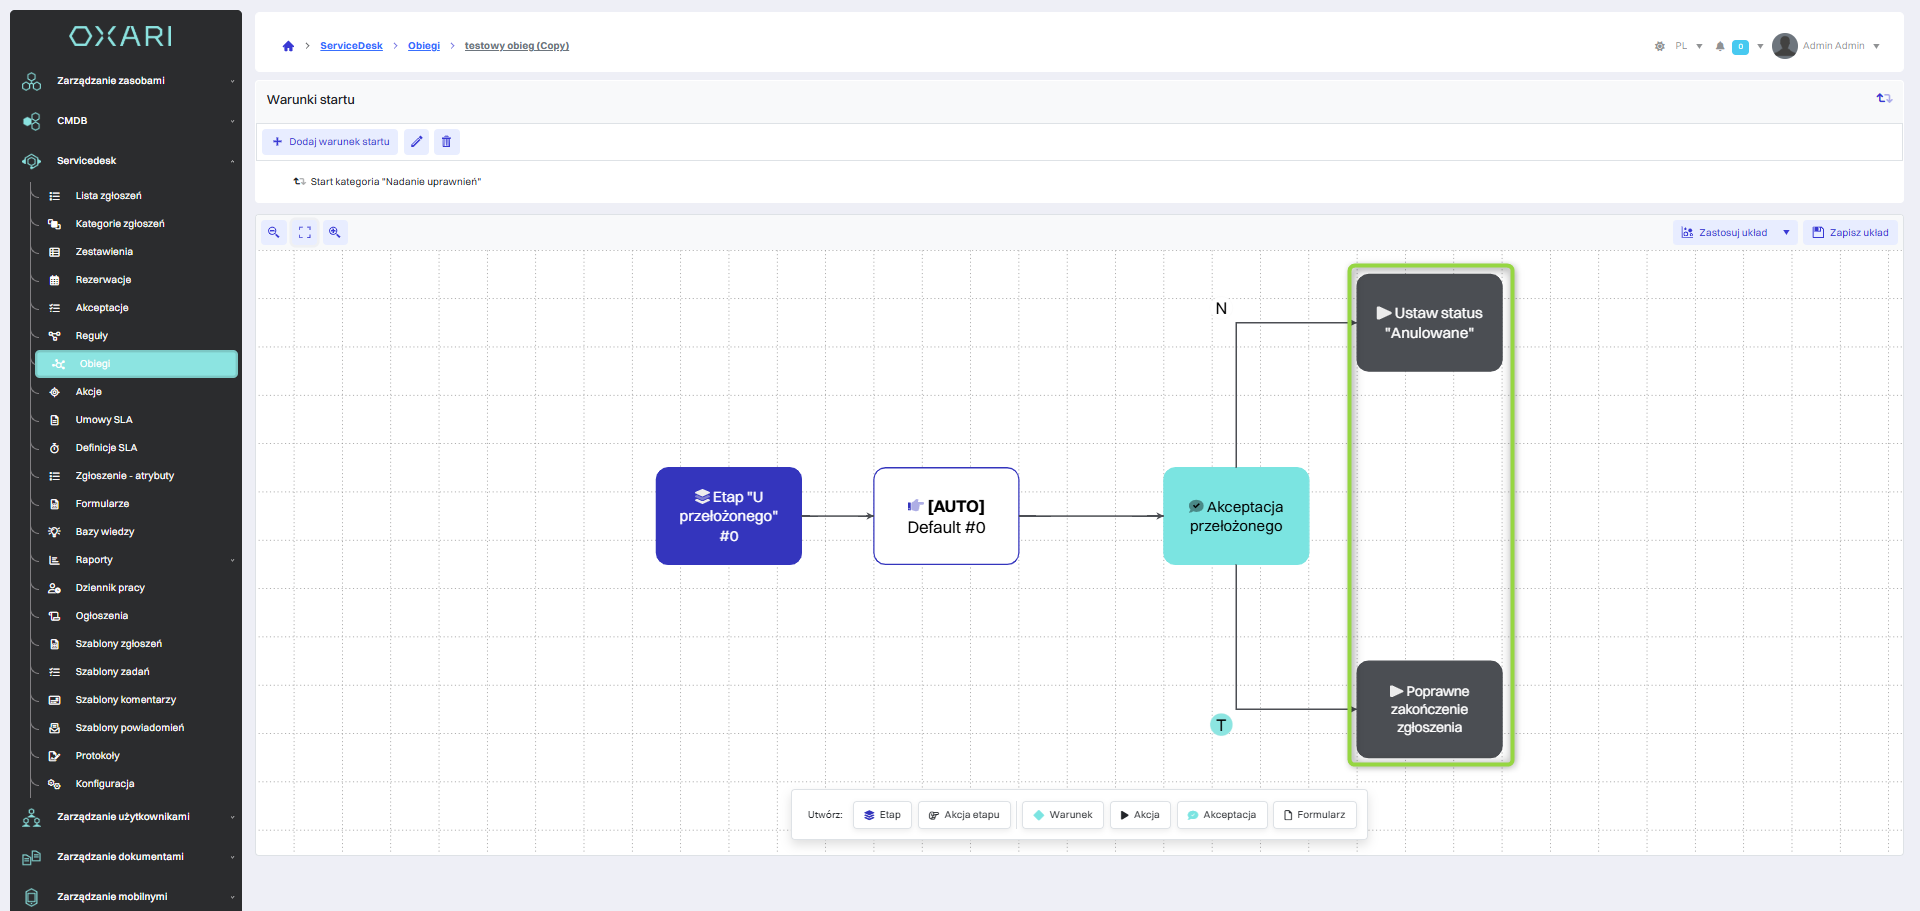Click the home icon in breadcrumb

(288, 46)
